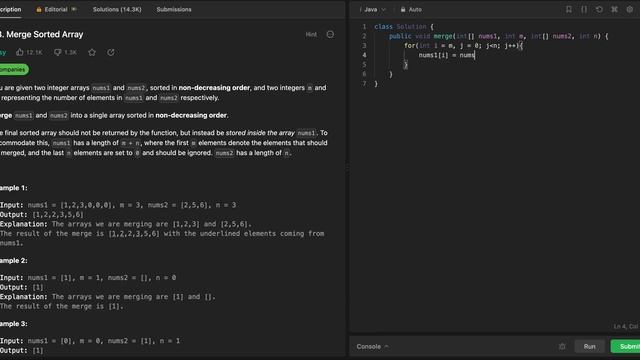
Task: Show the problem Hint
Action: (x=311, y=35)
